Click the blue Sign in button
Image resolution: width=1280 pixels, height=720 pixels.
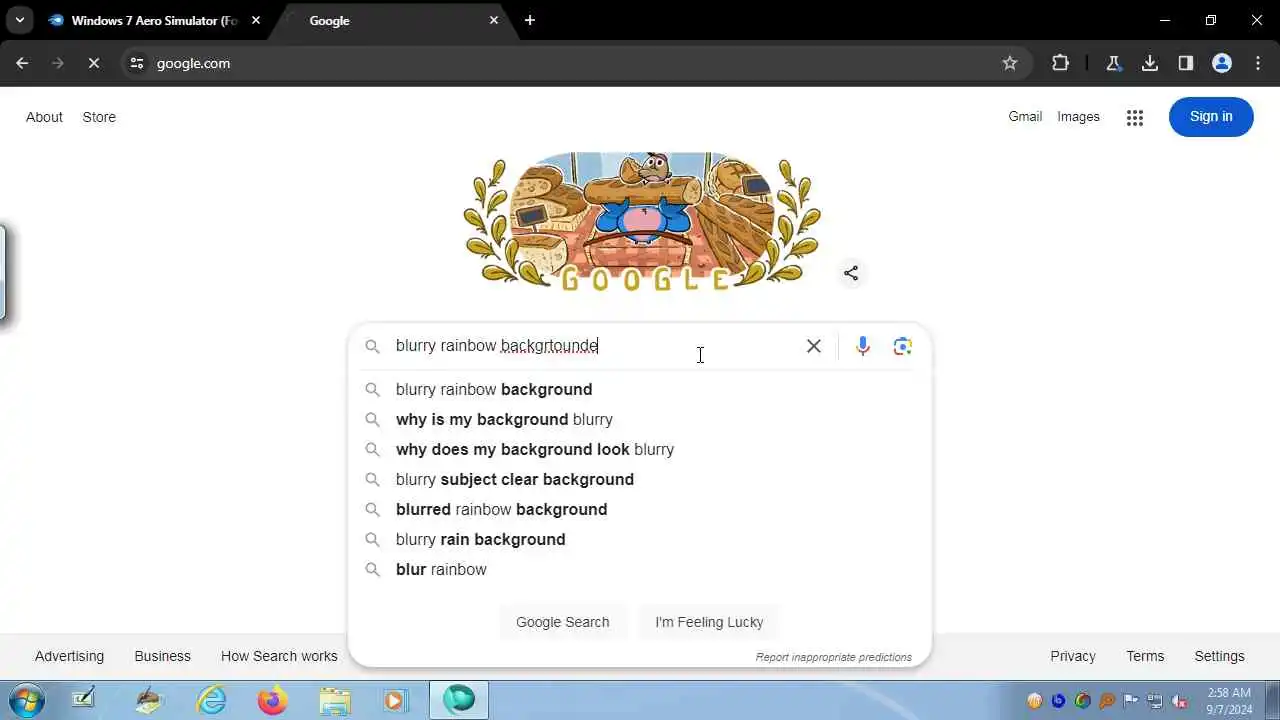(1211, 117)
